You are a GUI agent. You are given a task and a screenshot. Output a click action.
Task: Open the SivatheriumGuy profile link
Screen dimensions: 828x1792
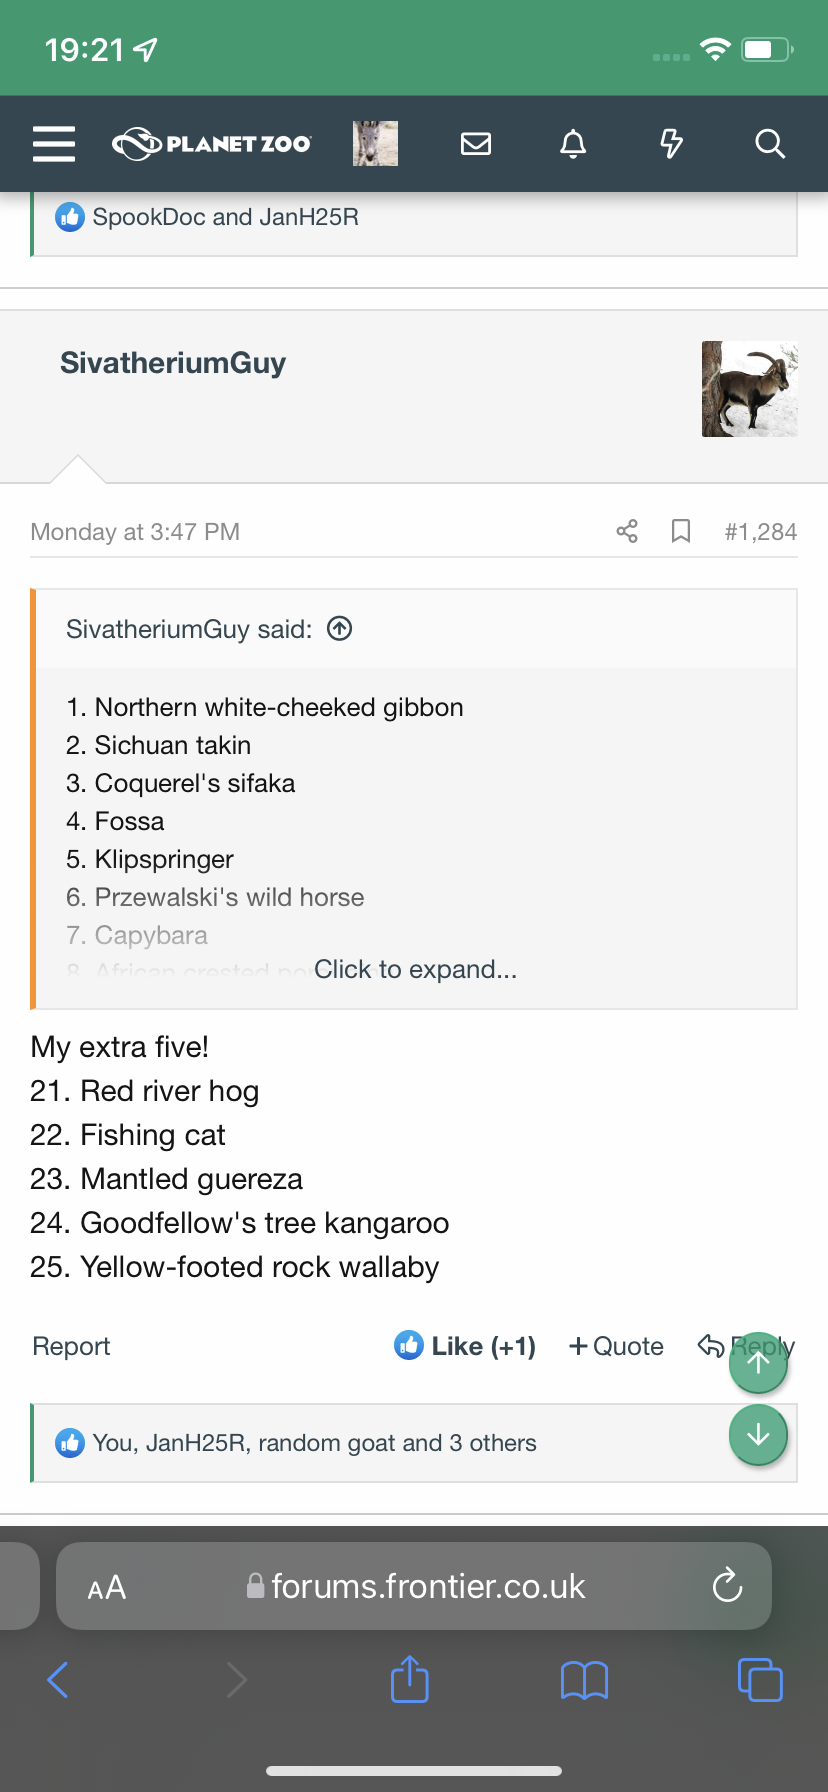[x=173, y=363]
